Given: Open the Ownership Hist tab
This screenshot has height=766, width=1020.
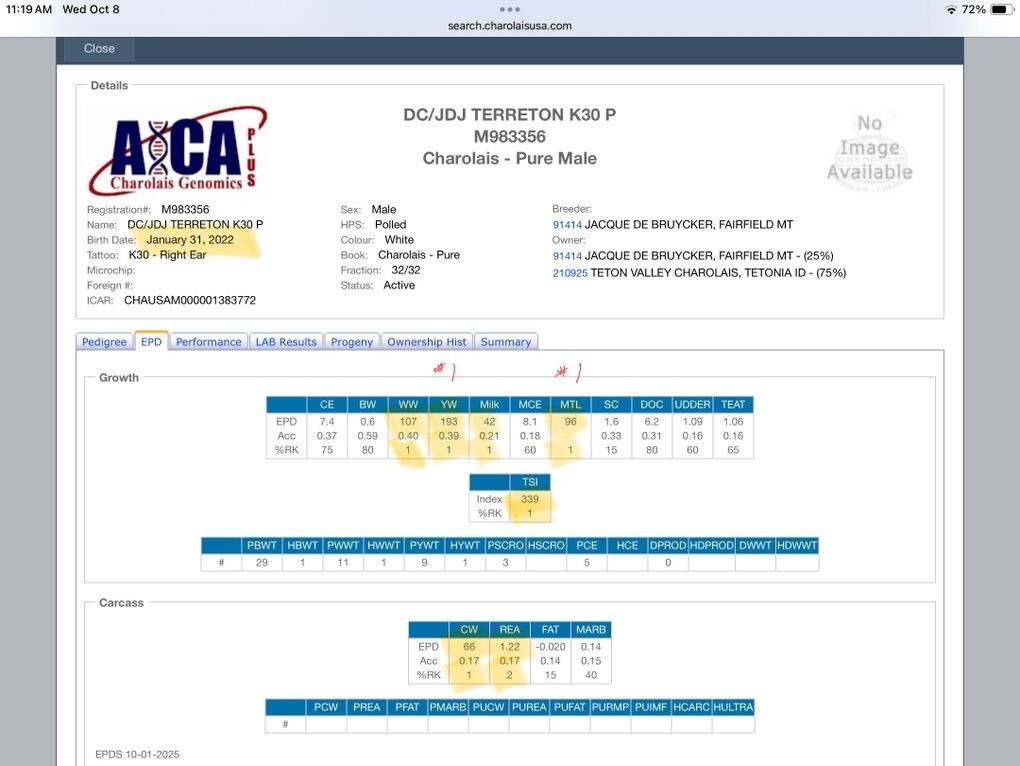Looking at the screenshot, I should click(427, 342).
